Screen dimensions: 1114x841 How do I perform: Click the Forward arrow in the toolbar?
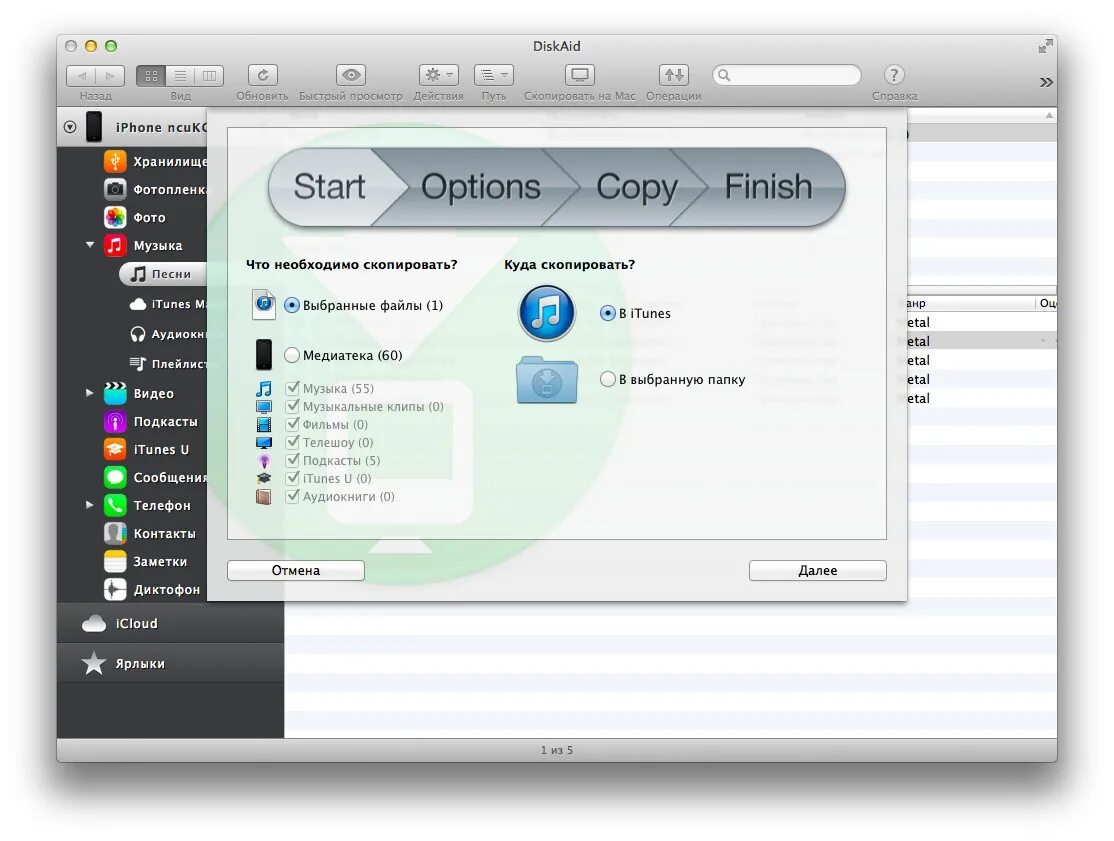110,75
